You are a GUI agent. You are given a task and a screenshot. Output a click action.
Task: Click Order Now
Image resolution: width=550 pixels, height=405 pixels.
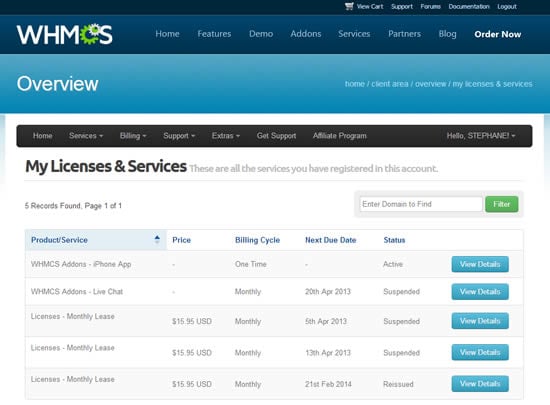[x=498, y=34]
